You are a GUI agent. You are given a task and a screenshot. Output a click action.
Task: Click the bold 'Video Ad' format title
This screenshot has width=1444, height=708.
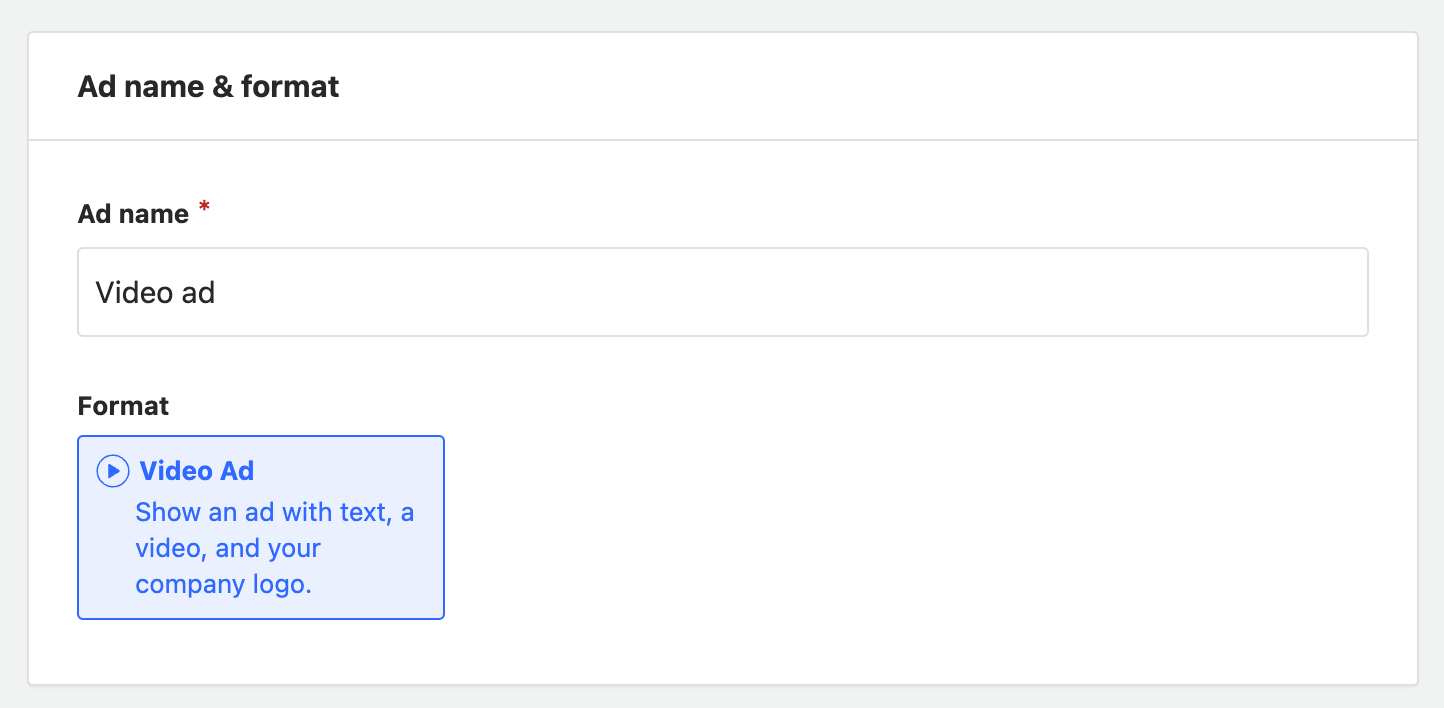[197, 470]
